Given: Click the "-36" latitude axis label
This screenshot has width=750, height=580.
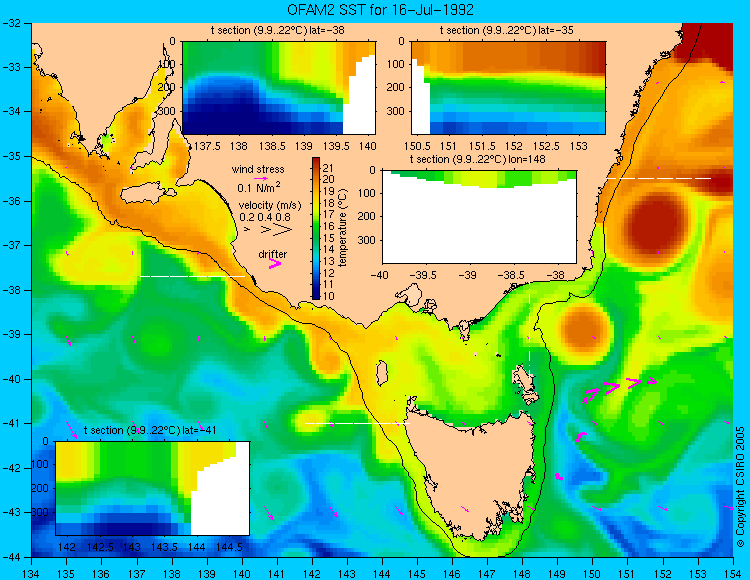Looking at the screenshot, I should pos(11,201).
